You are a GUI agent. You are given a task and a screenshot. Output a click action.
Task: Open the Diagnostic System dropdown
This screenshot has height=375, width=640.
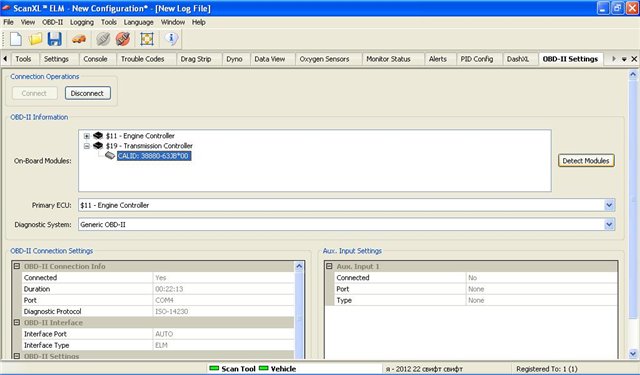point(609,224)
